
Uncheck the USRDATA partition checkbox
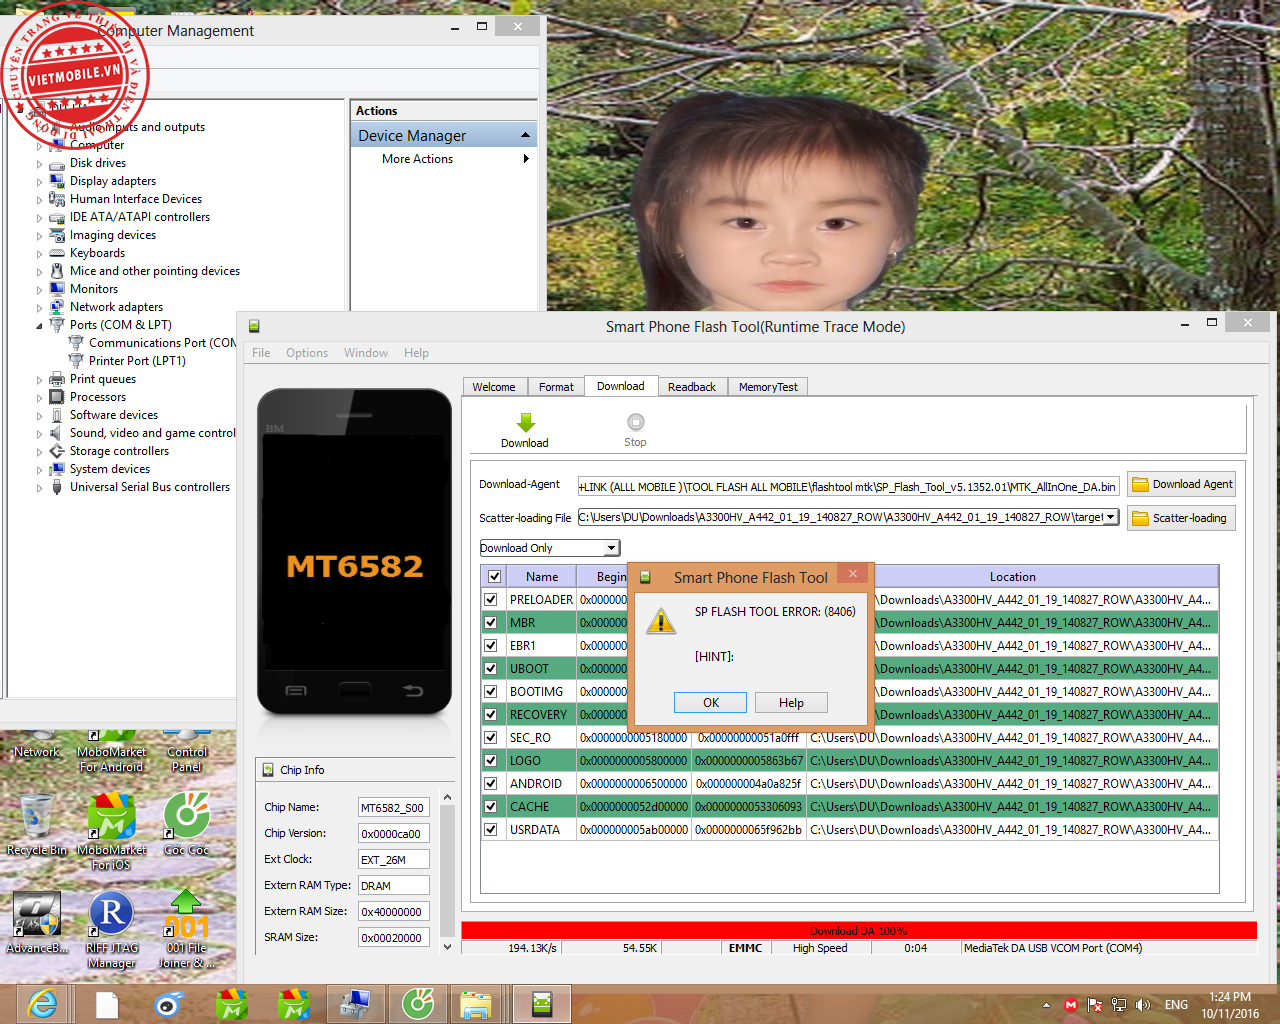tap(491, 830)
